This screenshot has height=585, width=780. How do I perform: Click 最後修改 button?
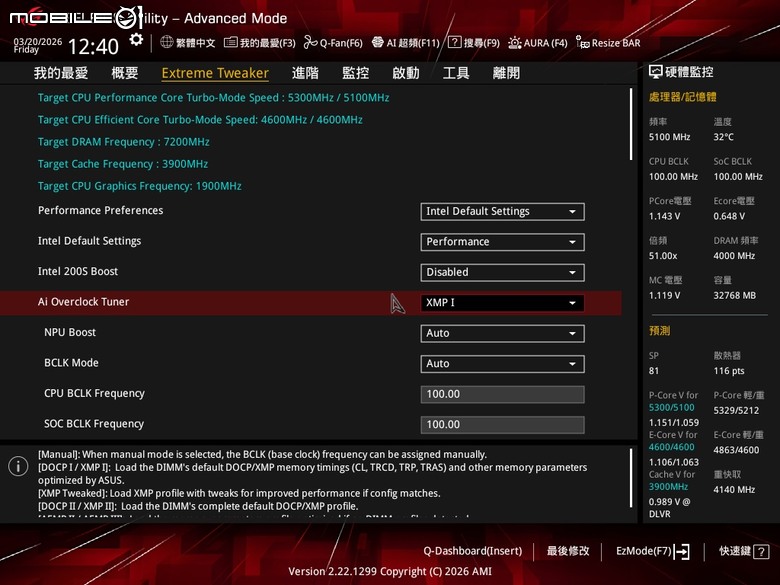point(568,551)
